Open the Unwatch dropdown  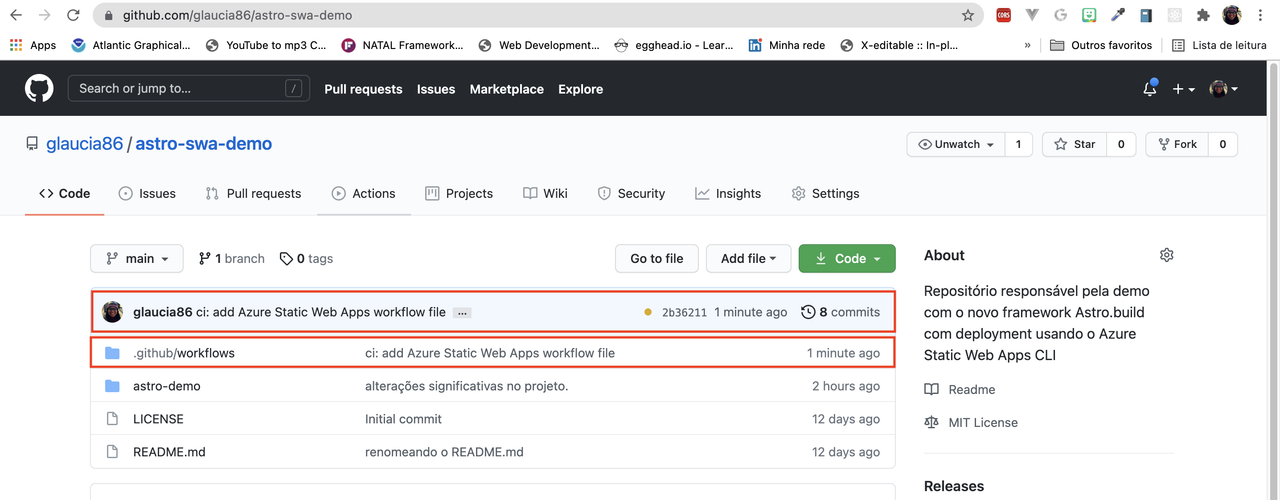tap(955, 144)
